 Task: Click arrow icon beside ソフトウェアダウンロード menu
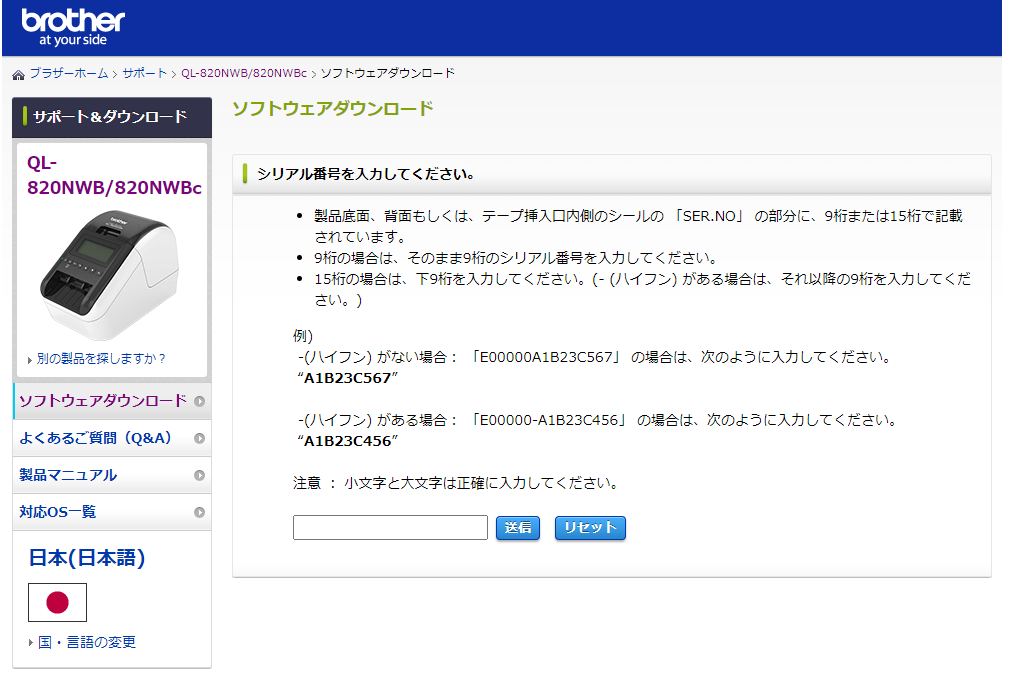tap(199, 401)
